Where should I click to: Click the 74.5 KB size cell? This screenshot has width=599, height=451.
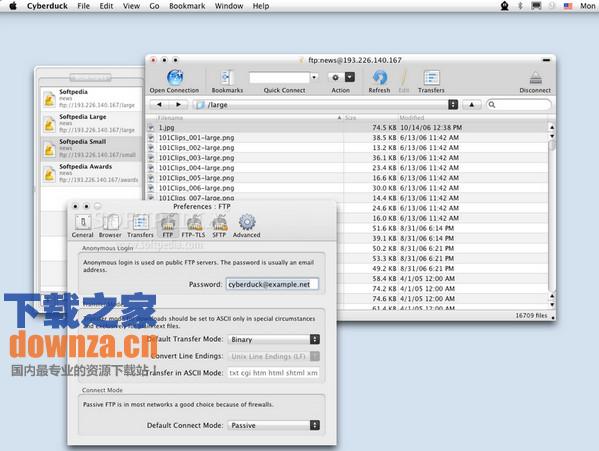[384, 128]
